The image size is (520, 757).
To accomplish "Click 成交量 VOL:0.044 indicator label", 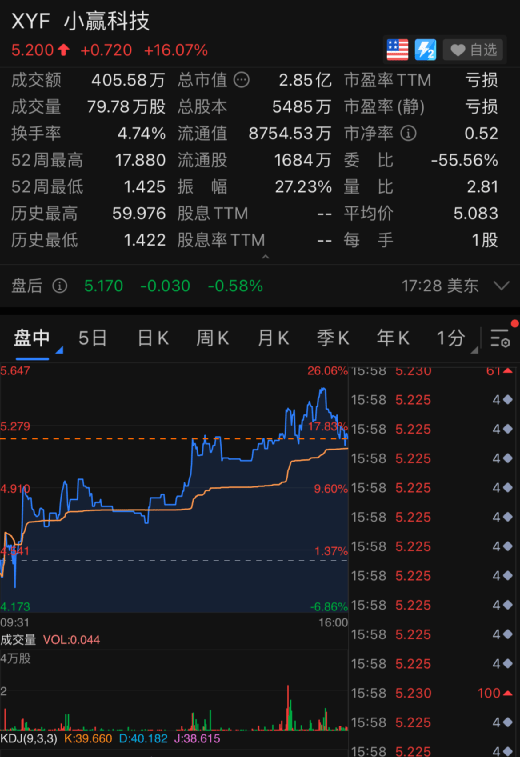I will (50, 640).
